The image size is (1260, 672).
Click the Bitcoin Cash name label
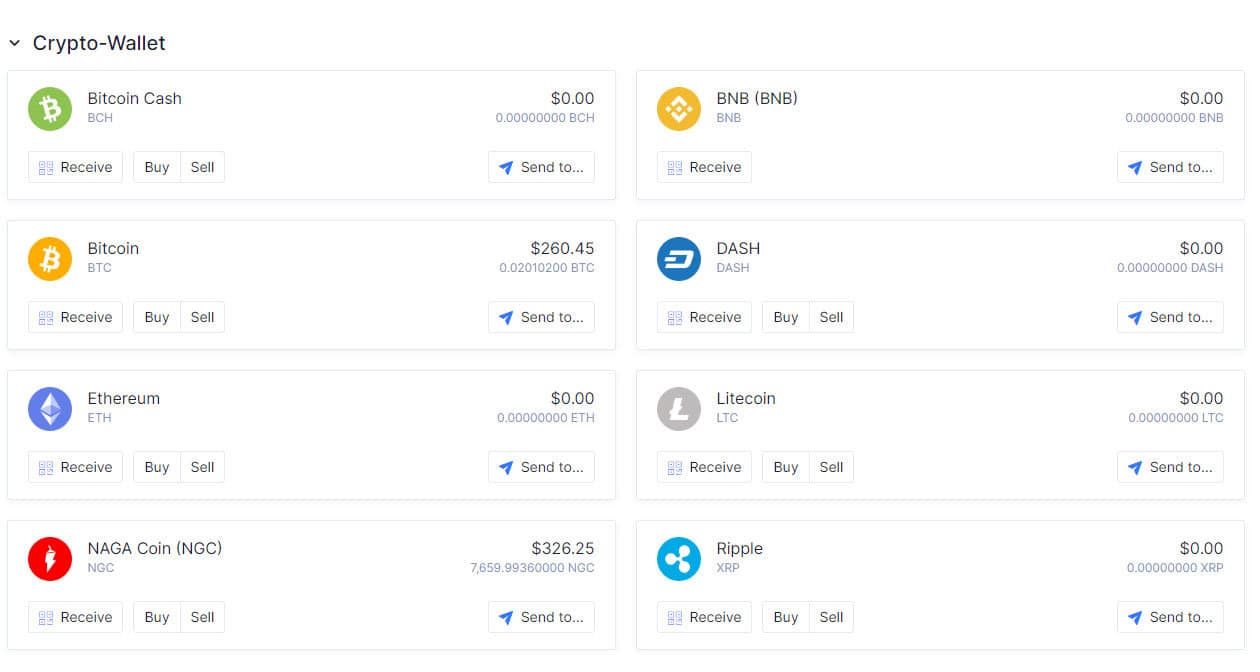(134, 98)
